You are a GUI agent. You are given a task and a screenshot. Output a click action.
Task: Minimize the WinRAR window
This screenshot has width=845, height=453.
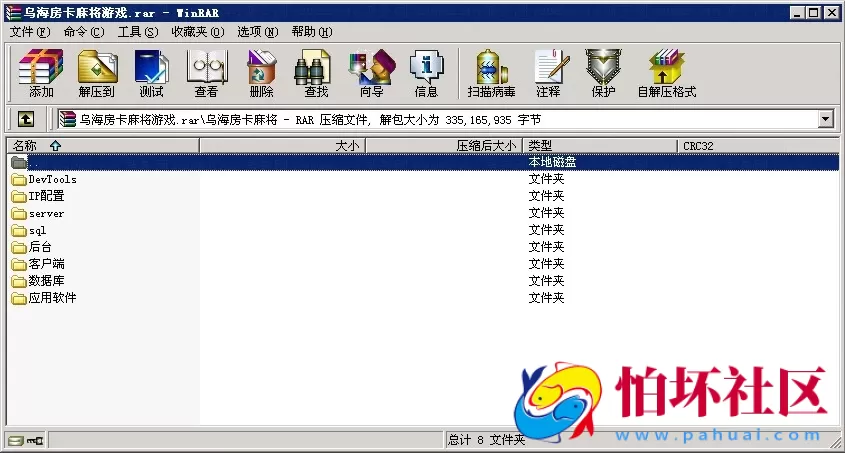point(797,12)
